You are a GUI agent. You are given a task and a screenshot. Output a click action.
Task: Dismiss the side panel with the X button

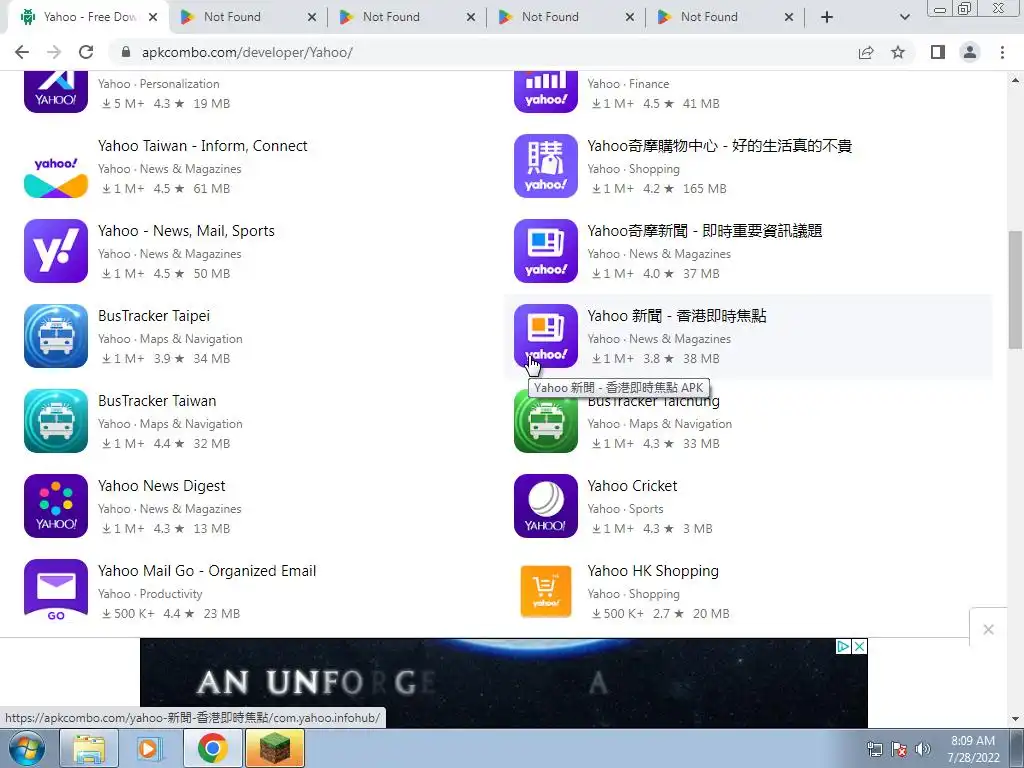[989, 630]
